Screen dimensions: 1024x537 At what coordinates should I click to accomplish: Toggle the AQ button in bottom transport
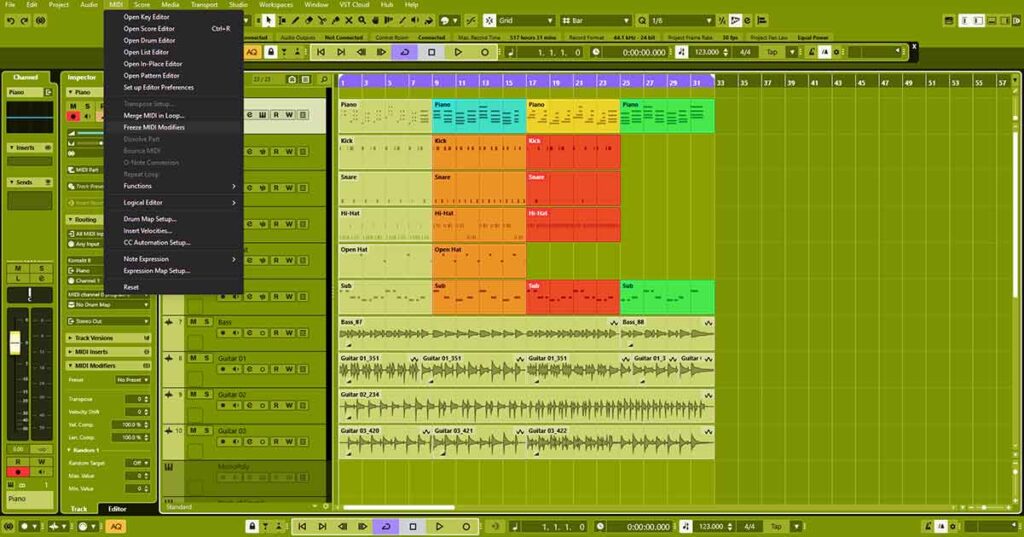point(116,527)
